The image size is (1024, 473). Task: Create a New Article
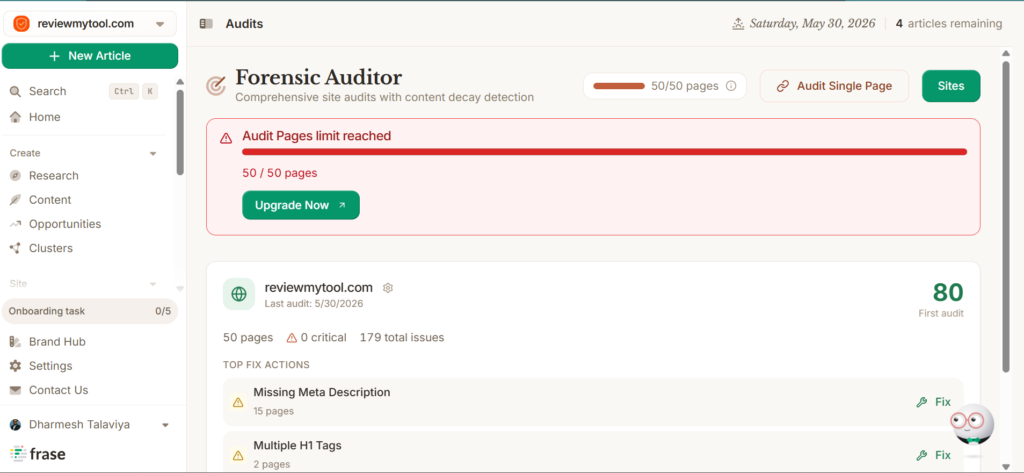click(x=90, y=56)
